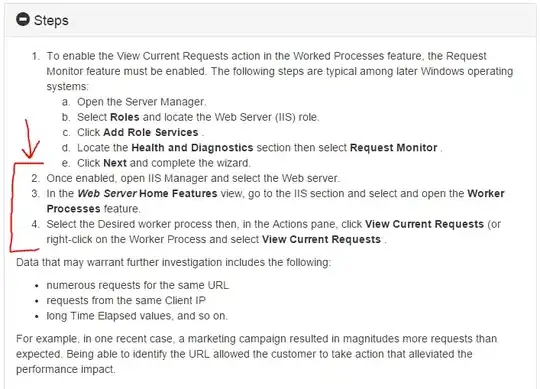Screen dimensions: 540x389
Task: Click requests from the same Client IP bullet
Action: pos(126,301)
